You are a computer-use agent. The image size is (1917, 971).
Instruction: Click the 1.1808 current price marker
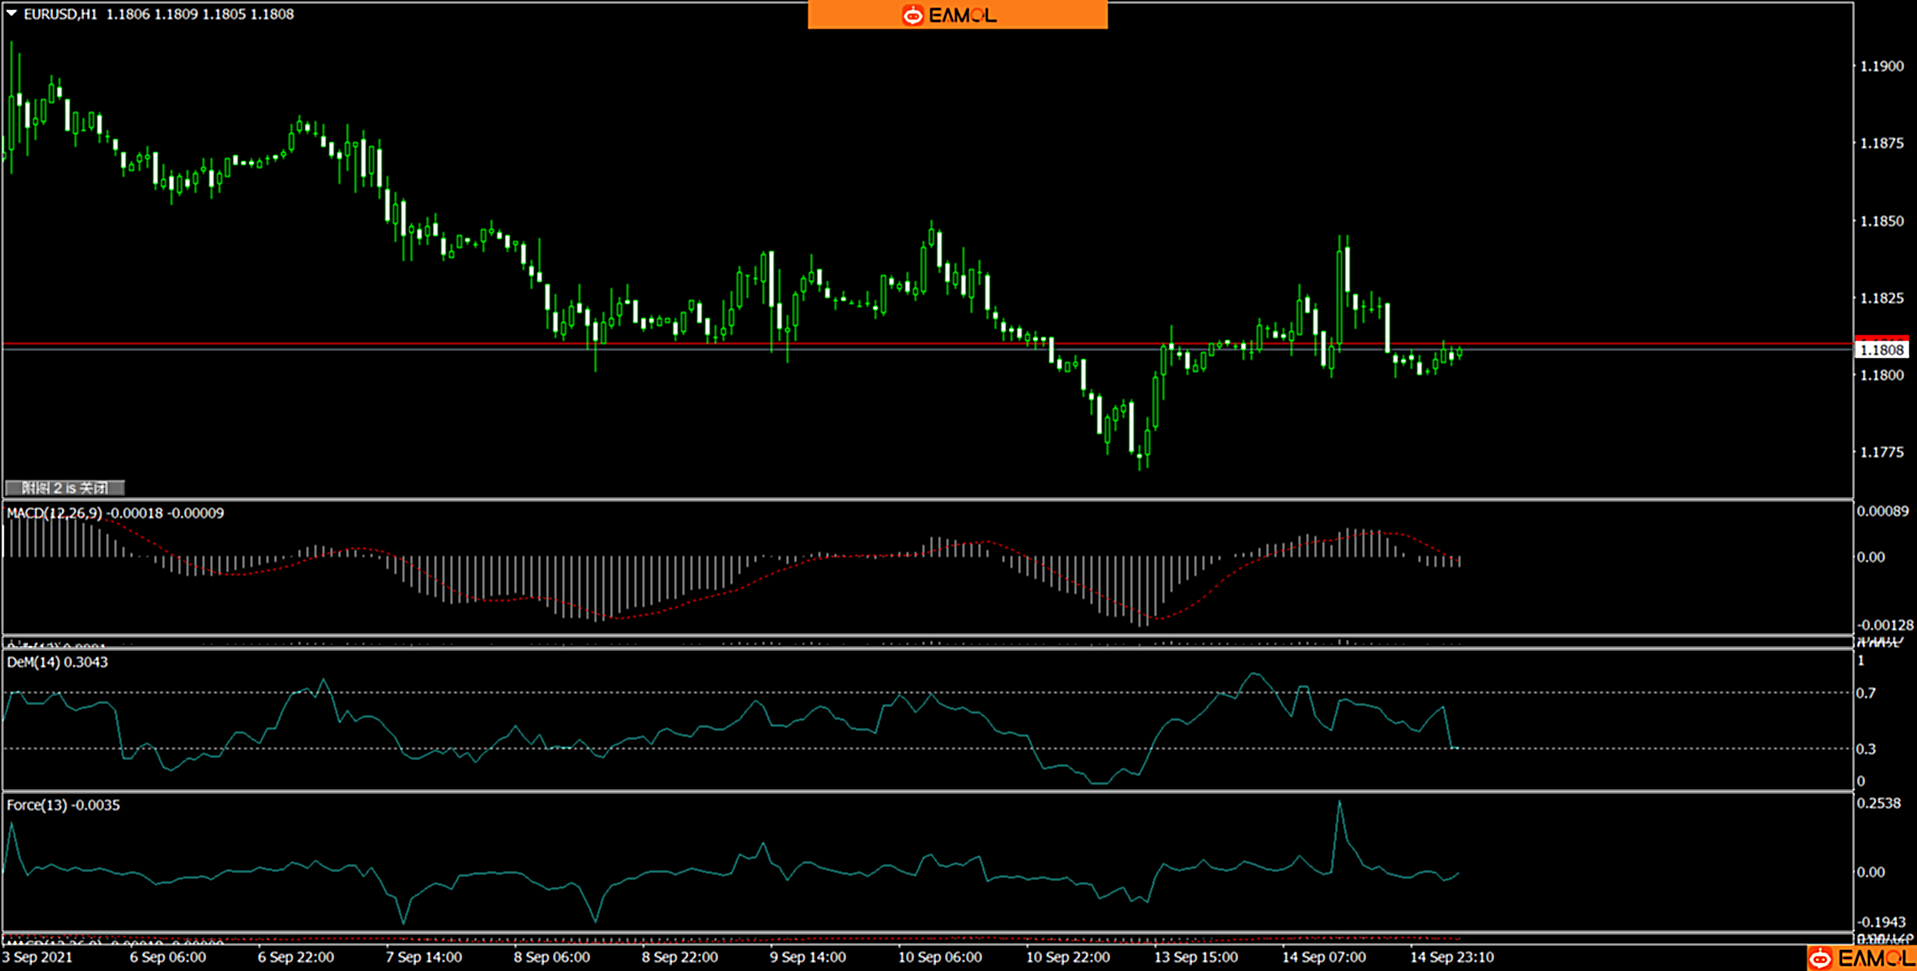1881,349
